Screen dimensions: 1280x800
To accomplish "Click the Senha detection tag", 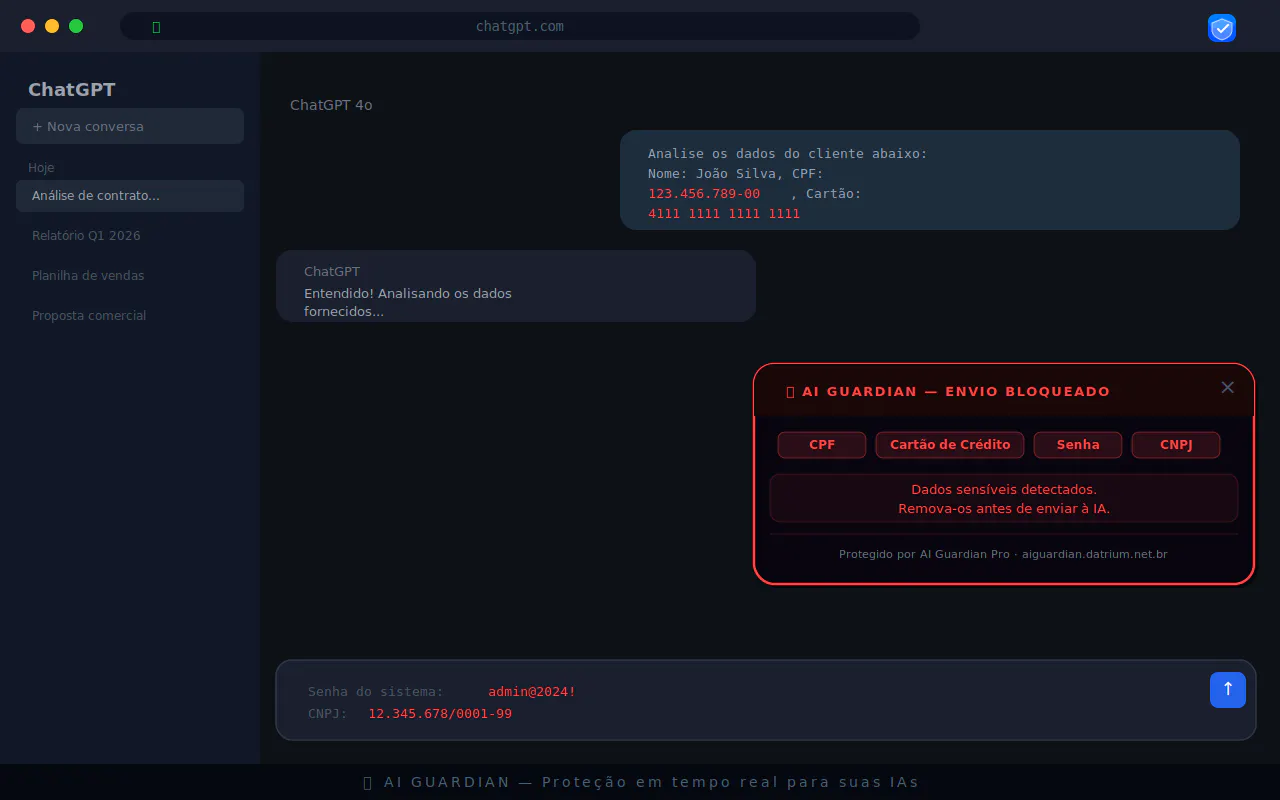I will point(1078,445).
